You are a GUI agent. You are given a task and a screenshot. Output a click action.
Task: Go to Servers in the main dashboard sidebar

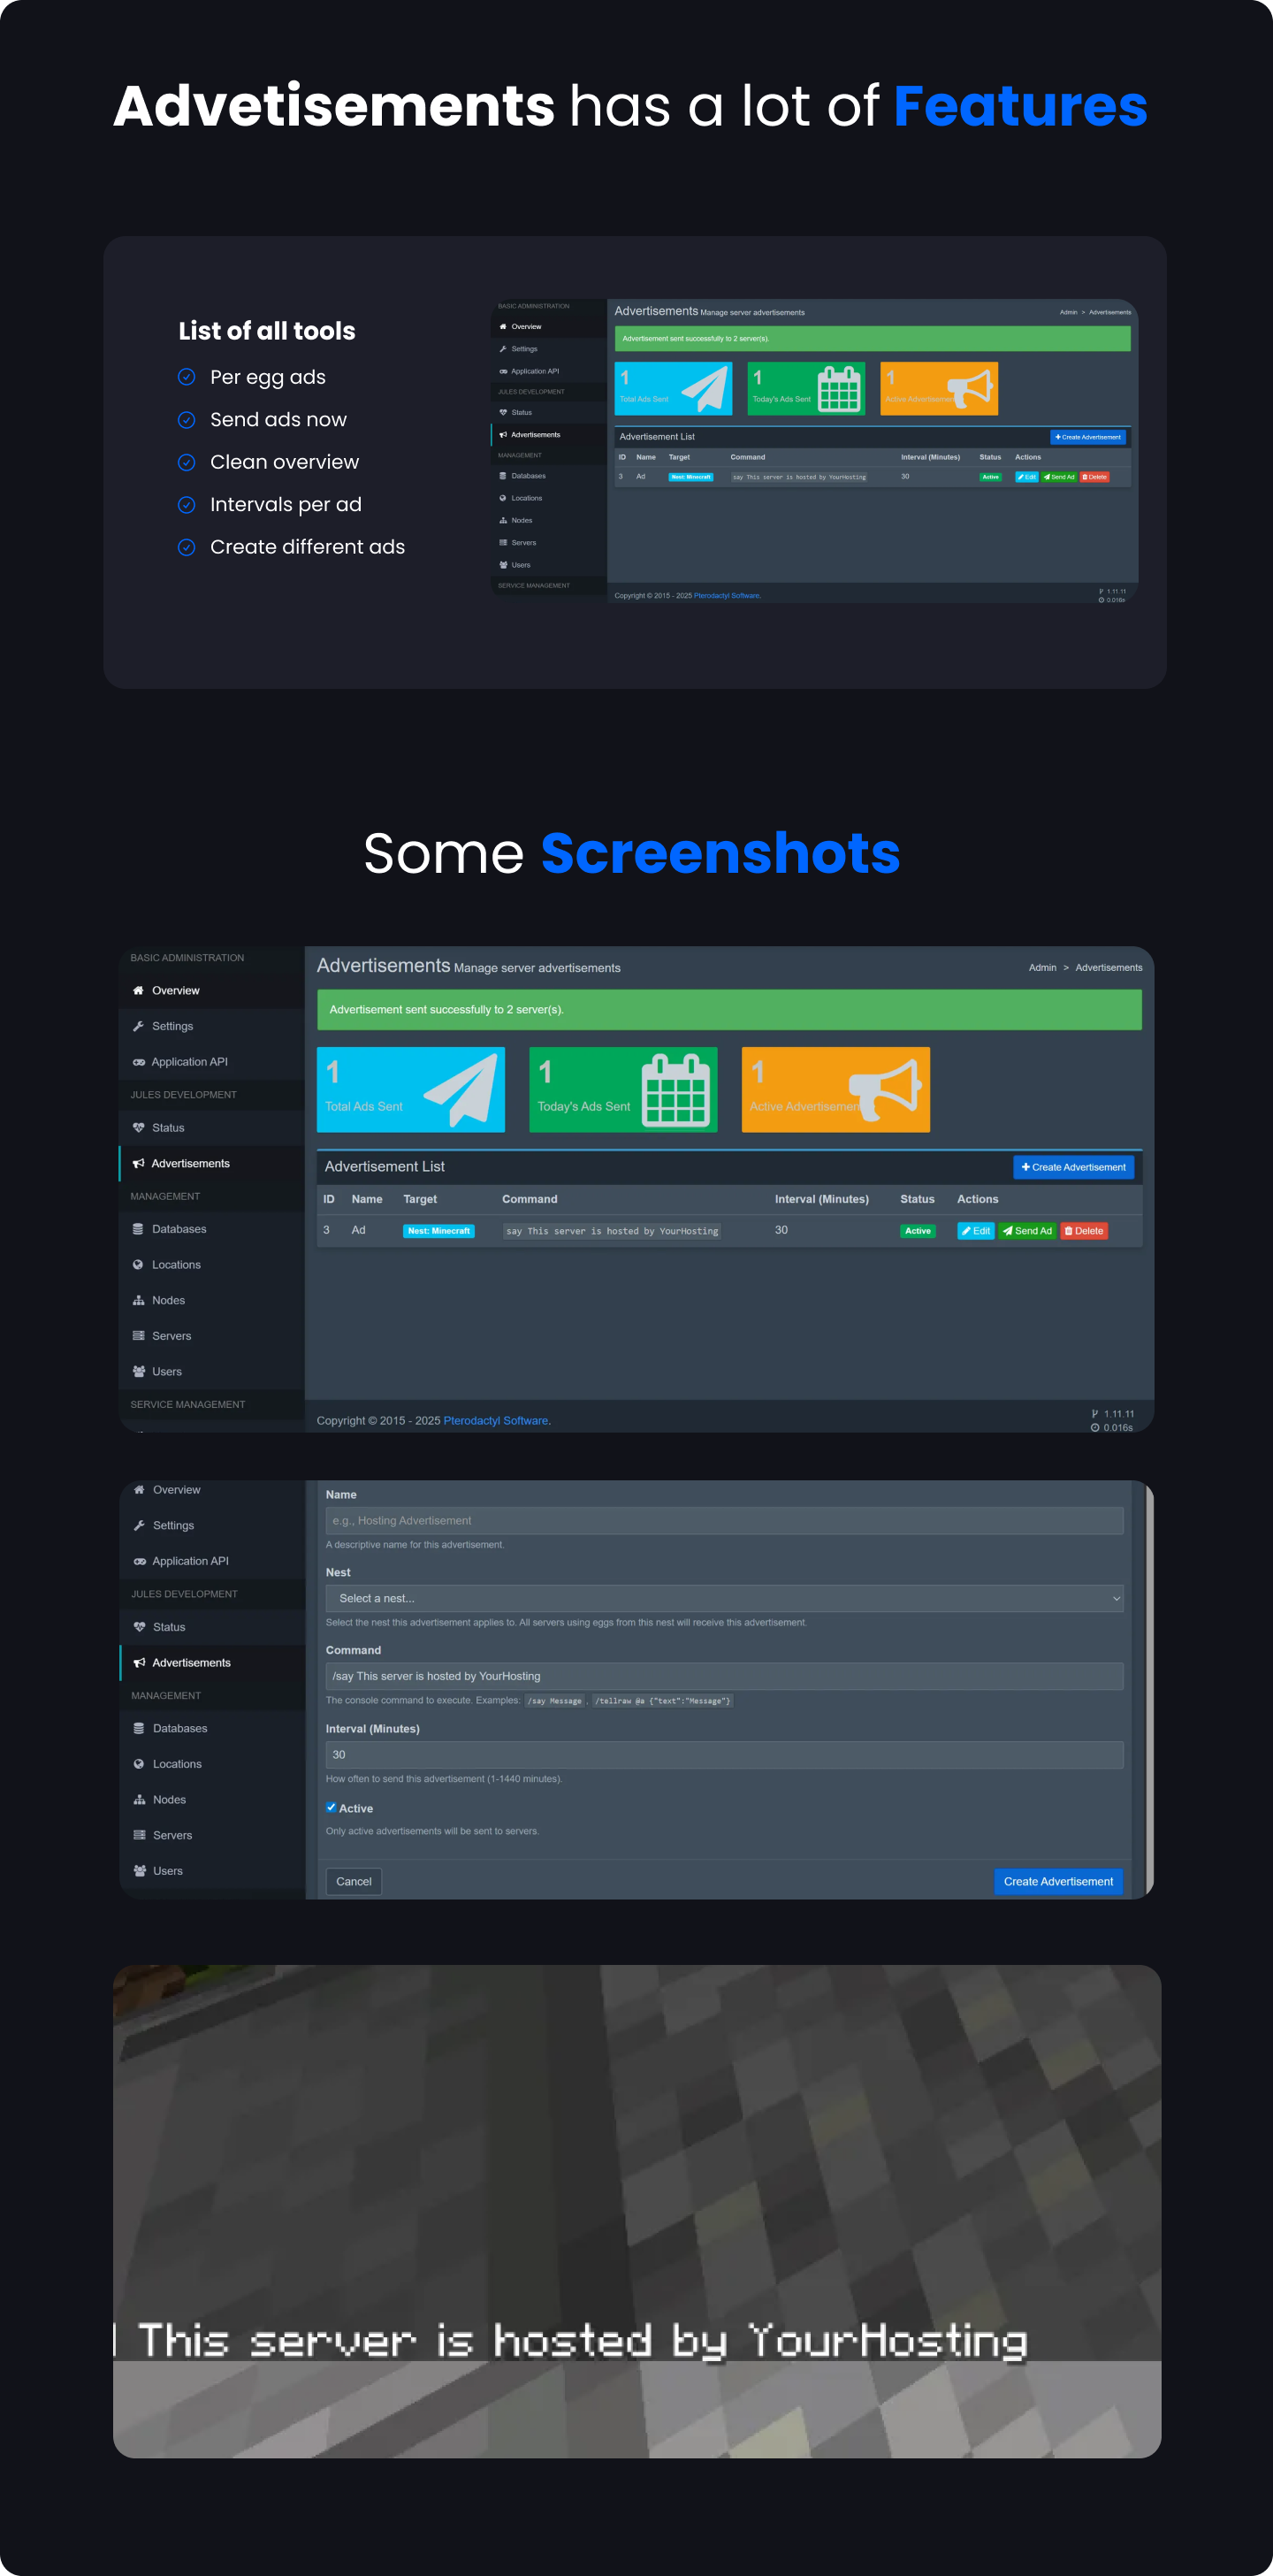171,1336
